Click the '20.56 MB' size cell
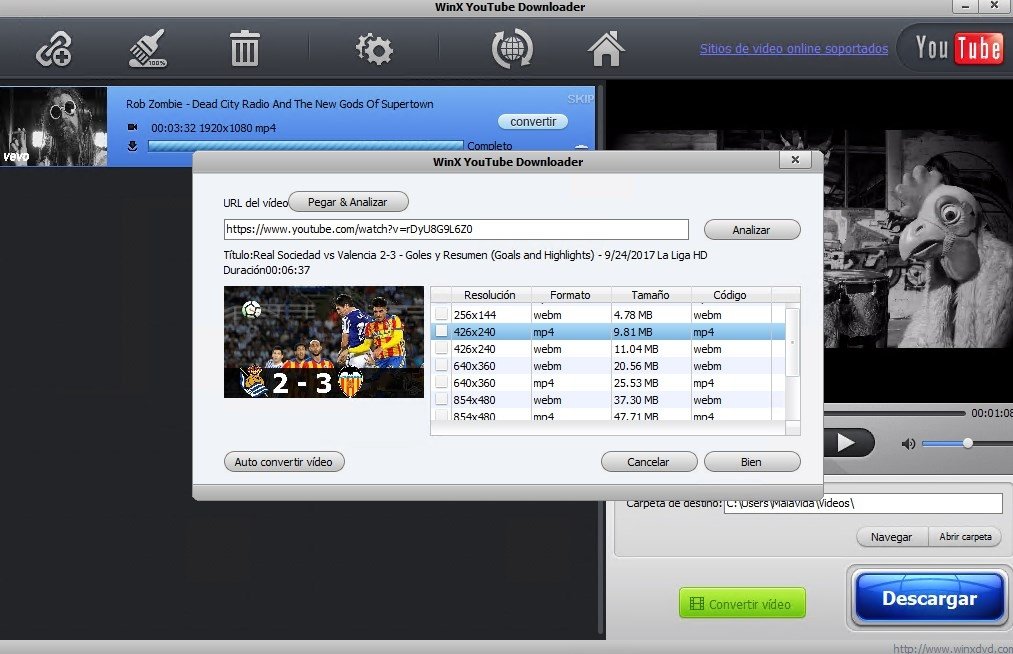Viewport: 1013px width, 654px height. click(x=651, y=366)
